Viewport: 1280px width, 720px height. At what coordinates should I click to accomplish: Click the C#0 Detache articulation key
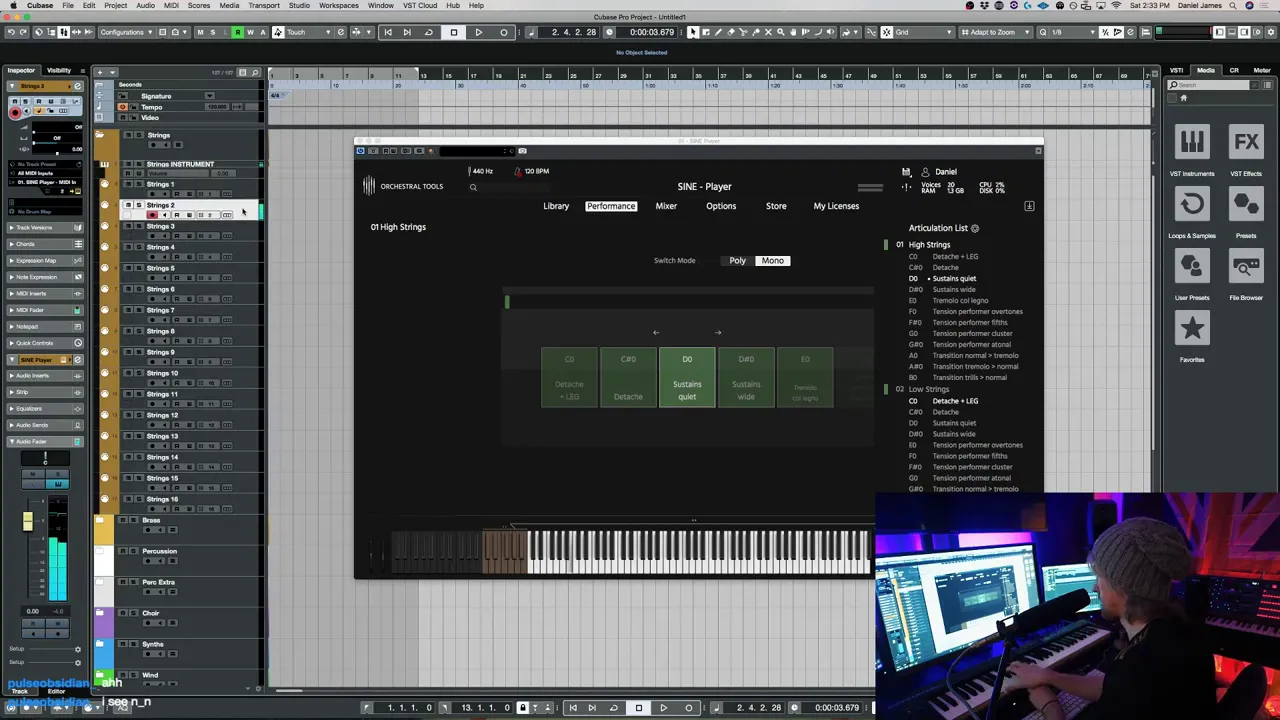click(x=628, y=377)
